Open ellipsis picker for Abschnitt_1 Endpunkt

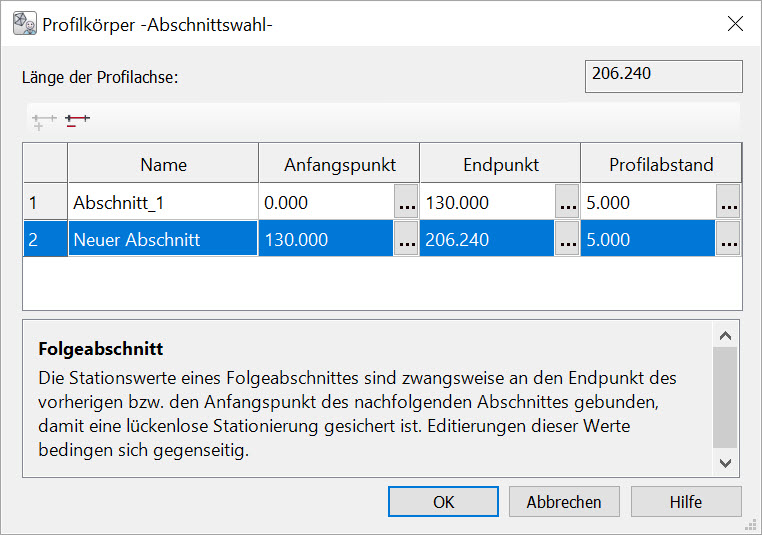click(x=567, y=203)
